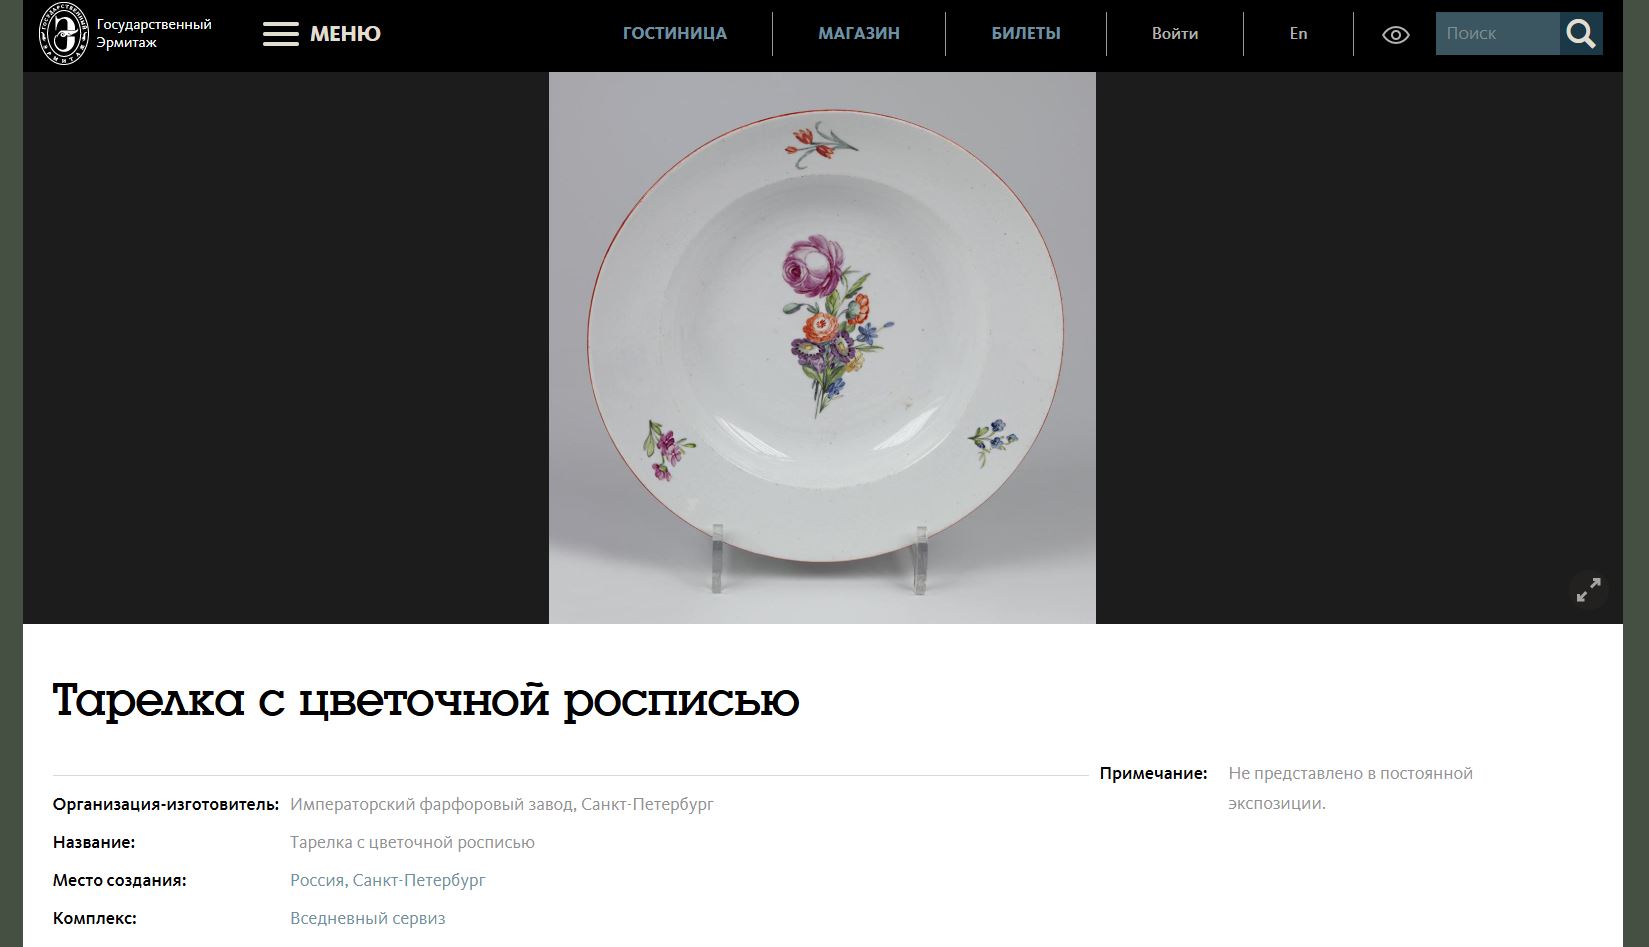Open the ГОСТИНИЦА section
The image size is (1649, 947).
[675, 33]
